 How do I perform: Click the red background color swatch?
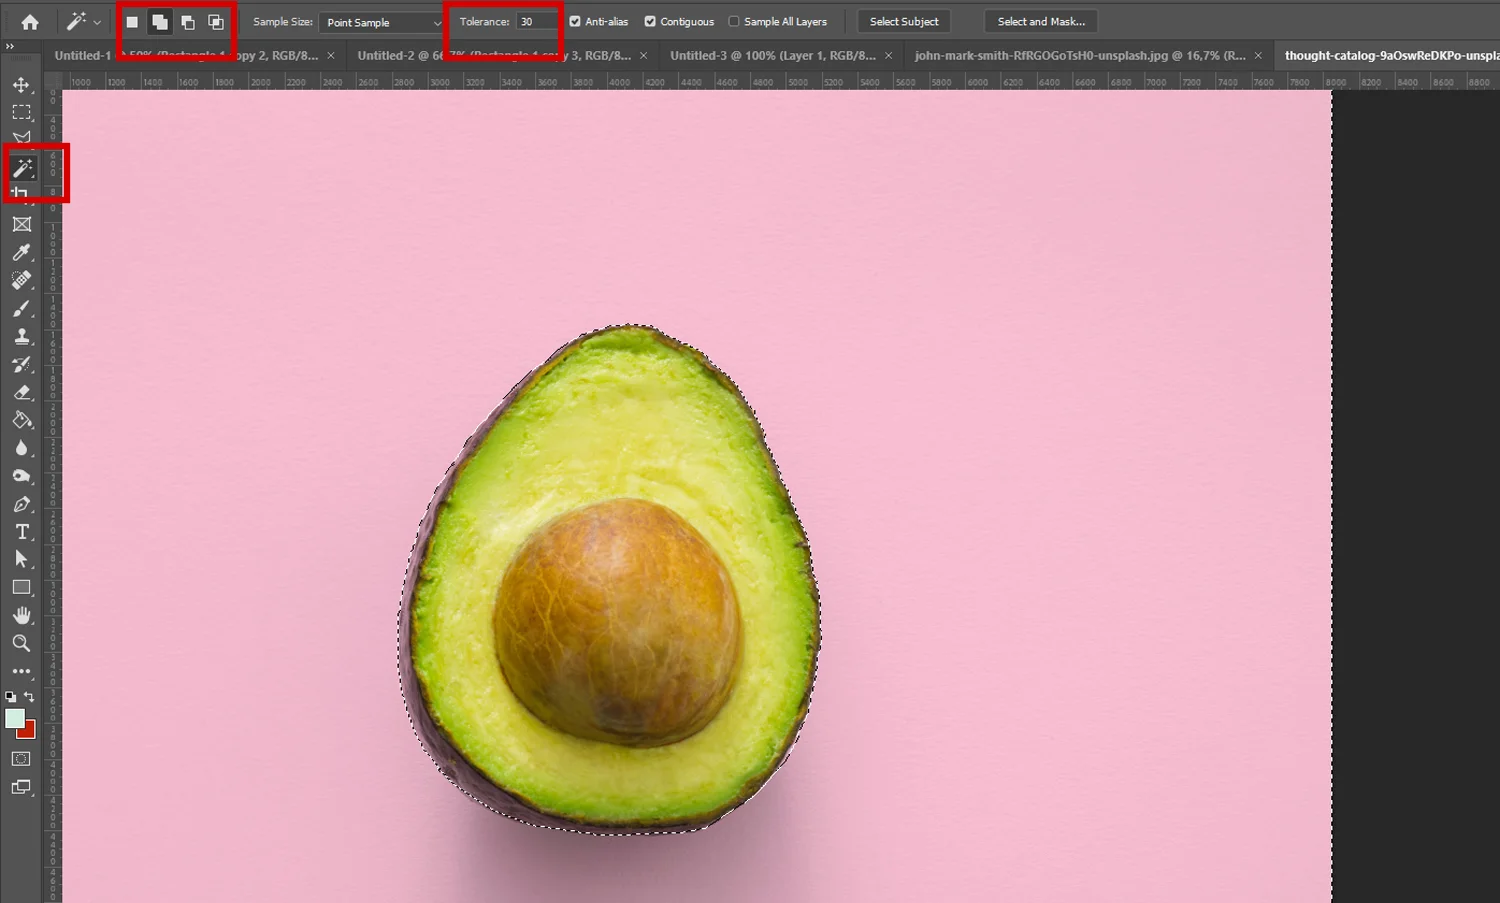pos(28,731)
